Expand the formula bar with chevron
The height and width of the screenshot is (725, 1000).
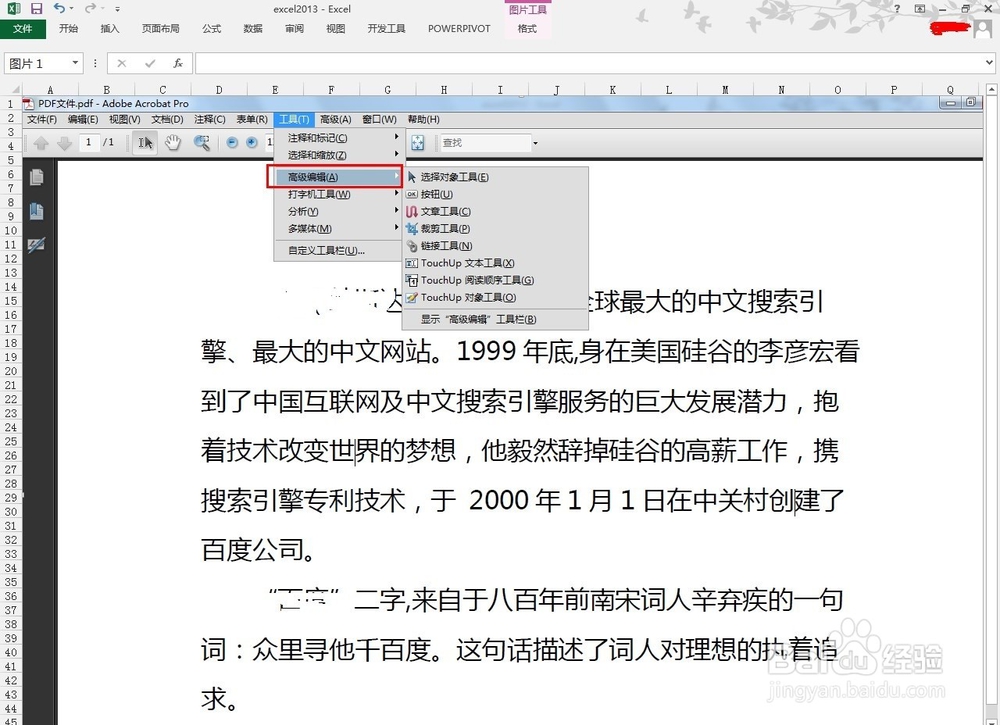(989, 62)
